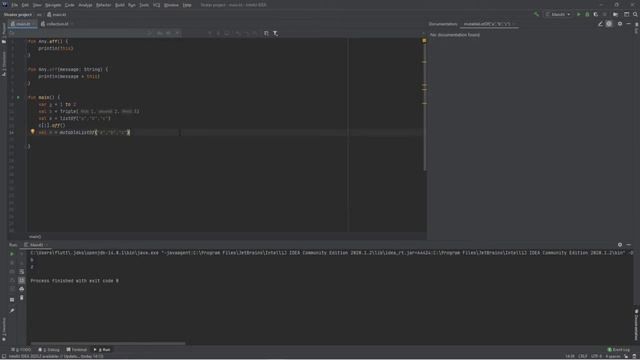Click restore layout icon in Run panel
The image size is (640, 360).
tap(12, 300)
